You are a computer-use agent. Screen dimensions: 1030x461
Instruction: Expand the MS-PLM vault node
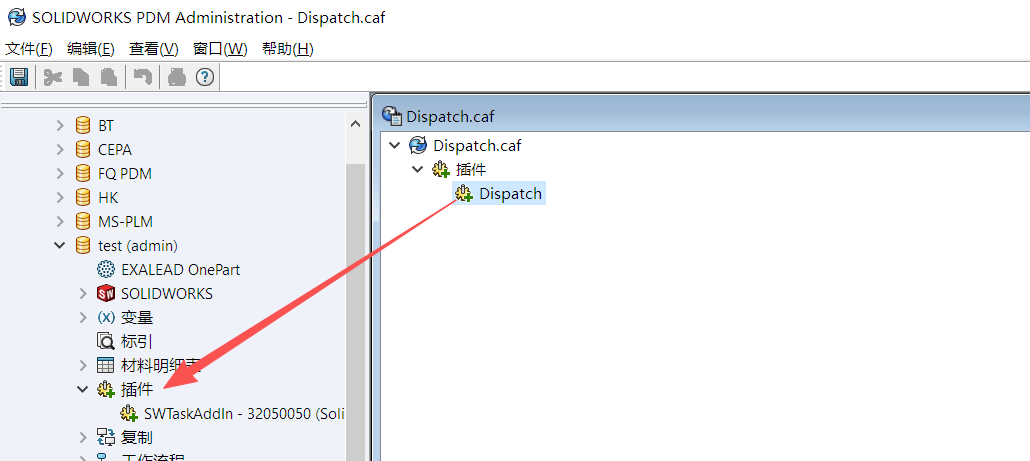coord(60,221)
